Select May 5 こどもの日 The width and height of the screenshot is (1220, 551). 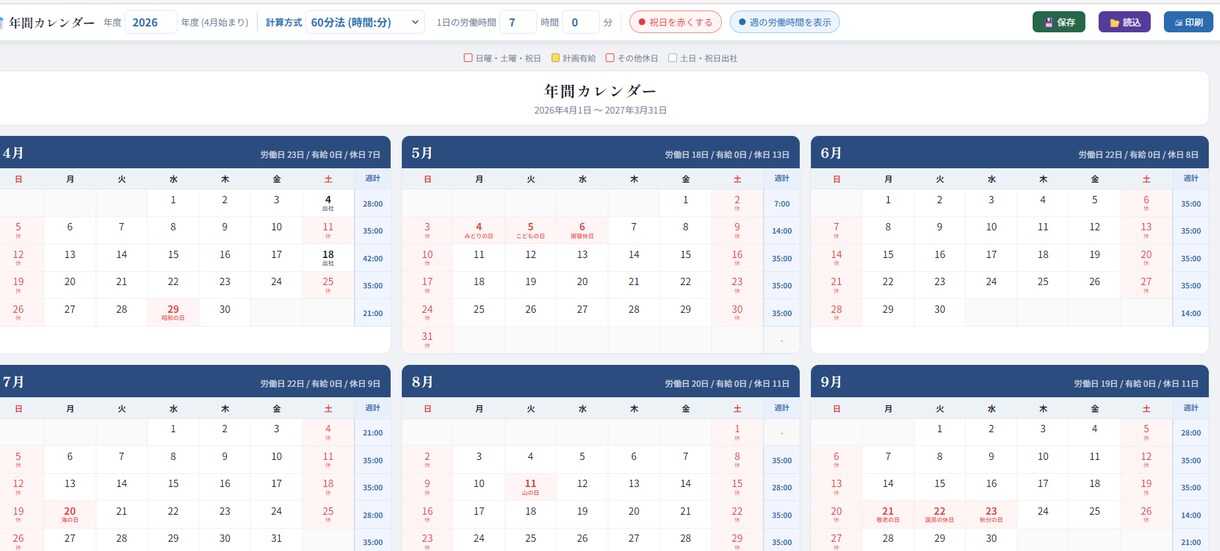(x=531, y=230)
